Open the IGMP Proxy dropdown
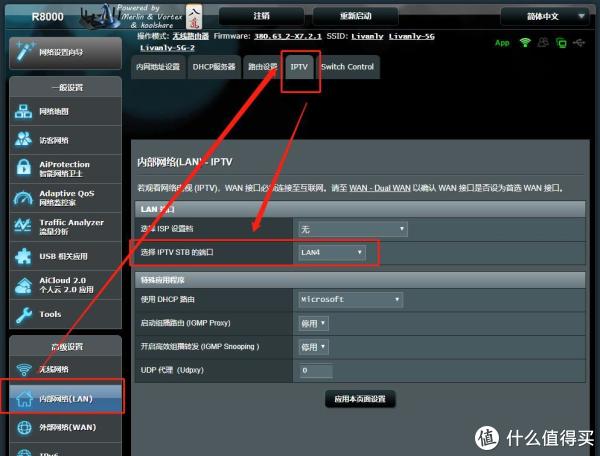600x456 pixels. coord(312,323)
